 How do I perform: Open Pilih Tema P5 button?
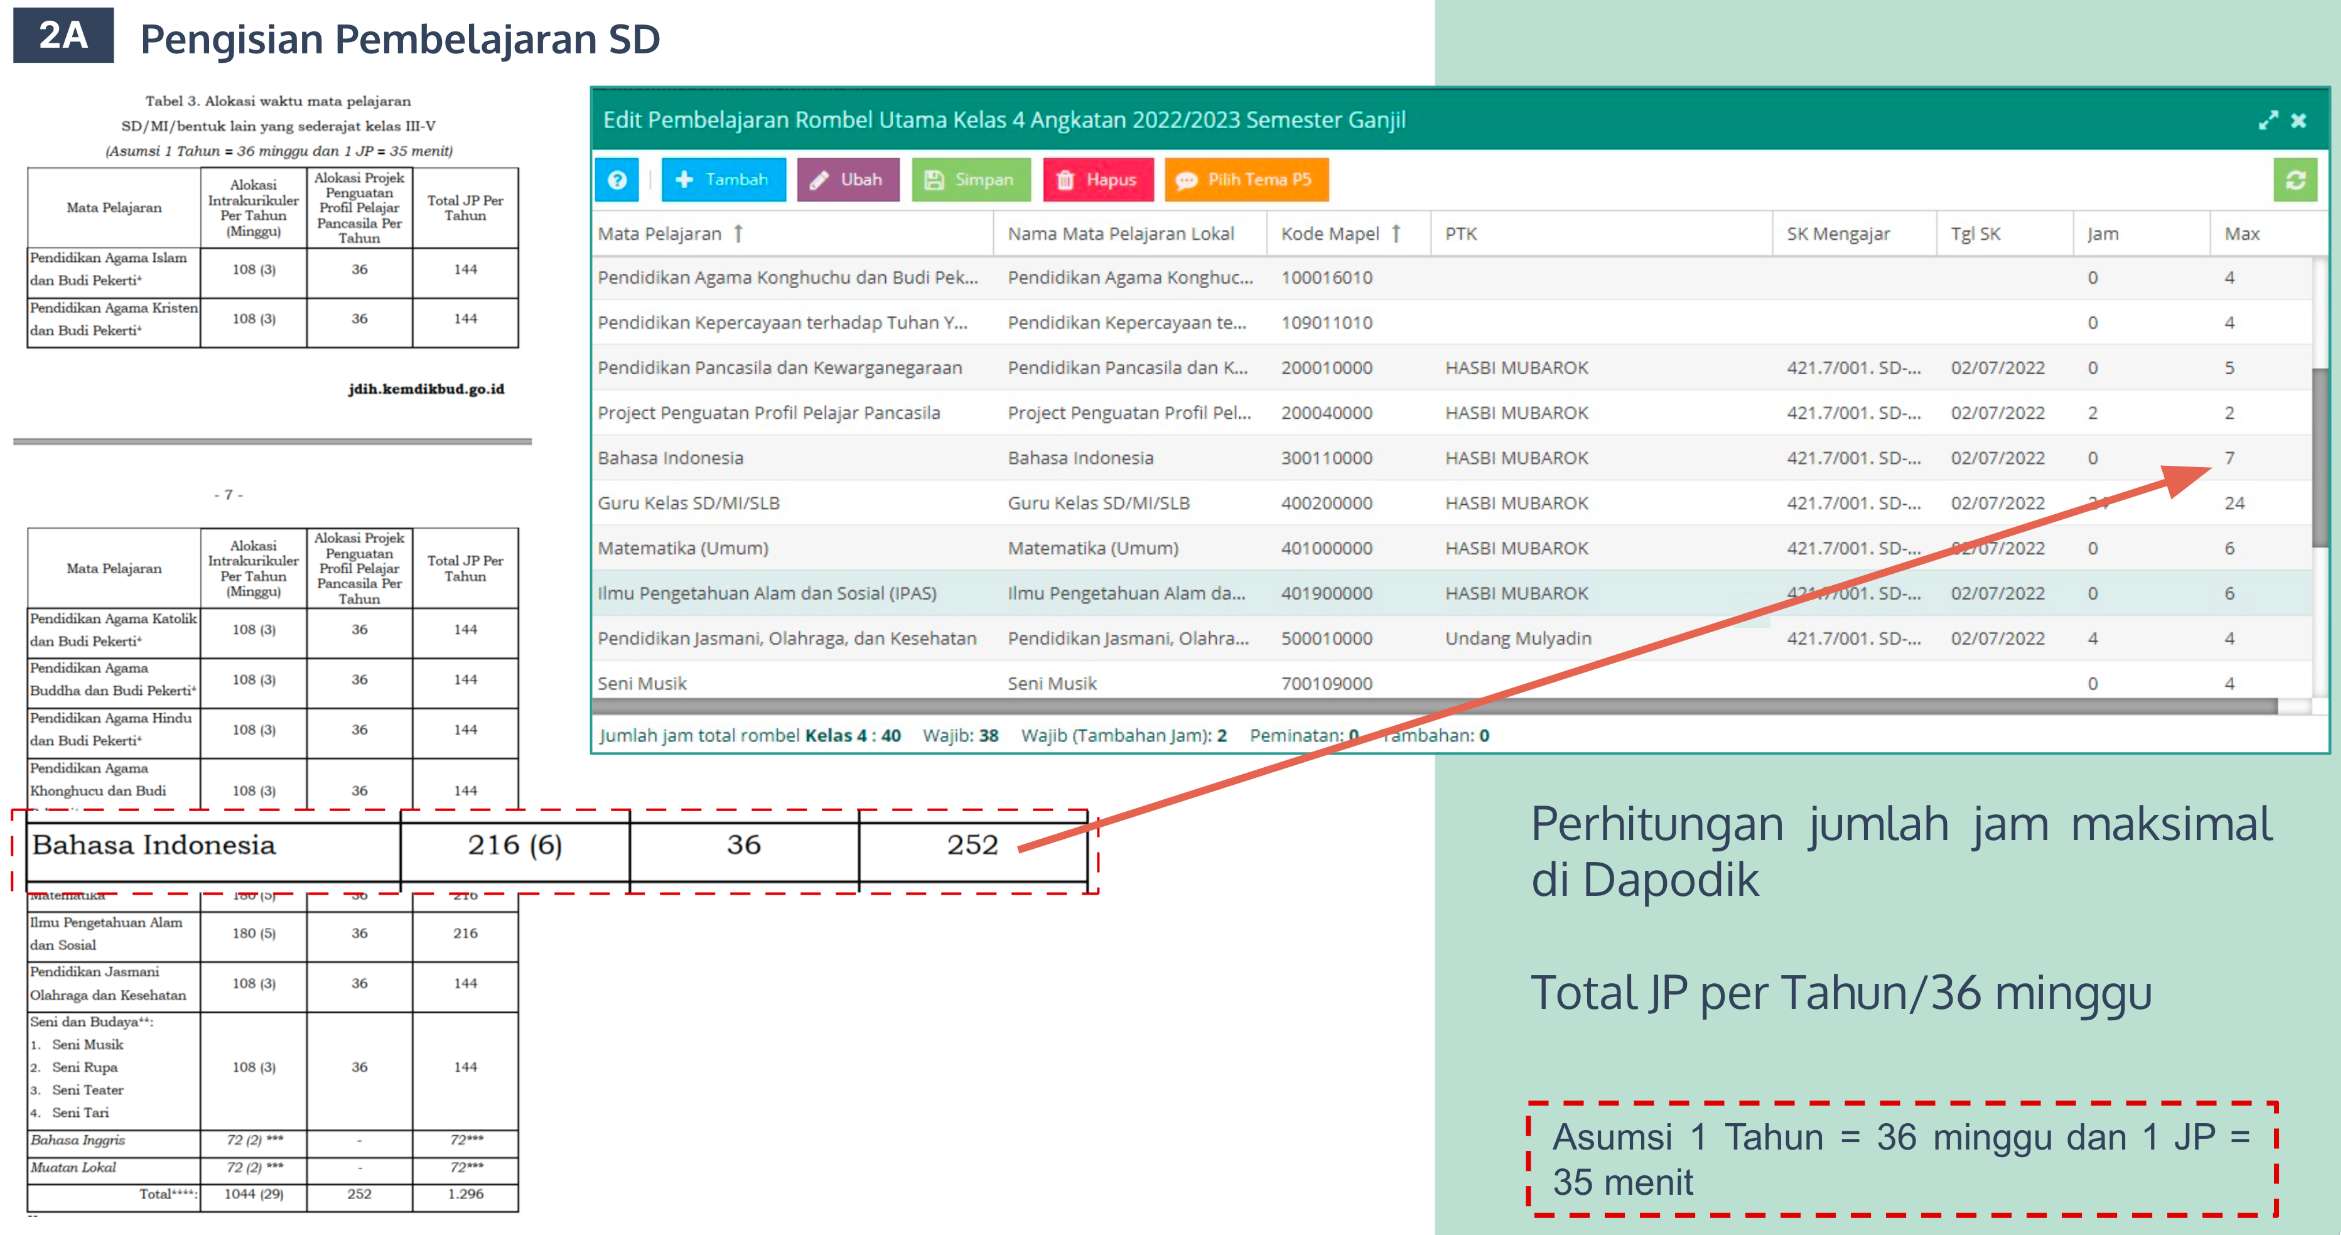pyautogui.click(x=1245, y=180)
